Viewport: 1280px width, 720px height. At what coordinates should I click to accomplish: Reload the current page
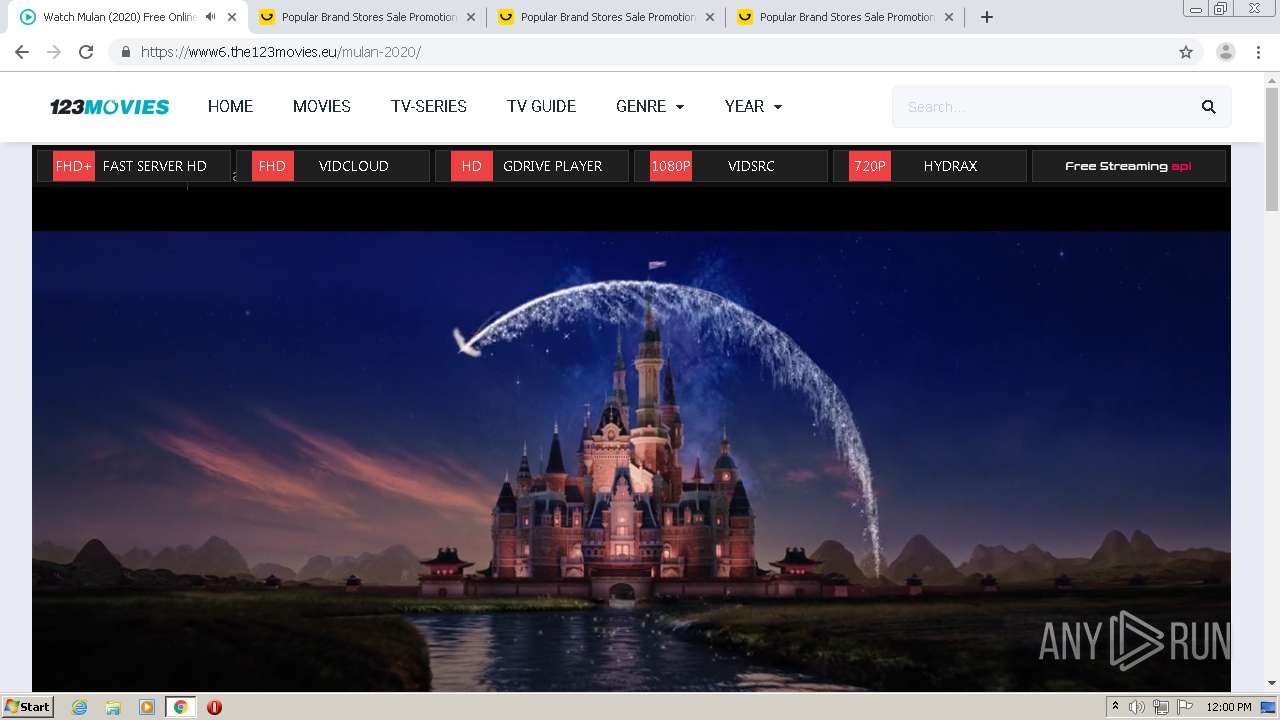86,52
